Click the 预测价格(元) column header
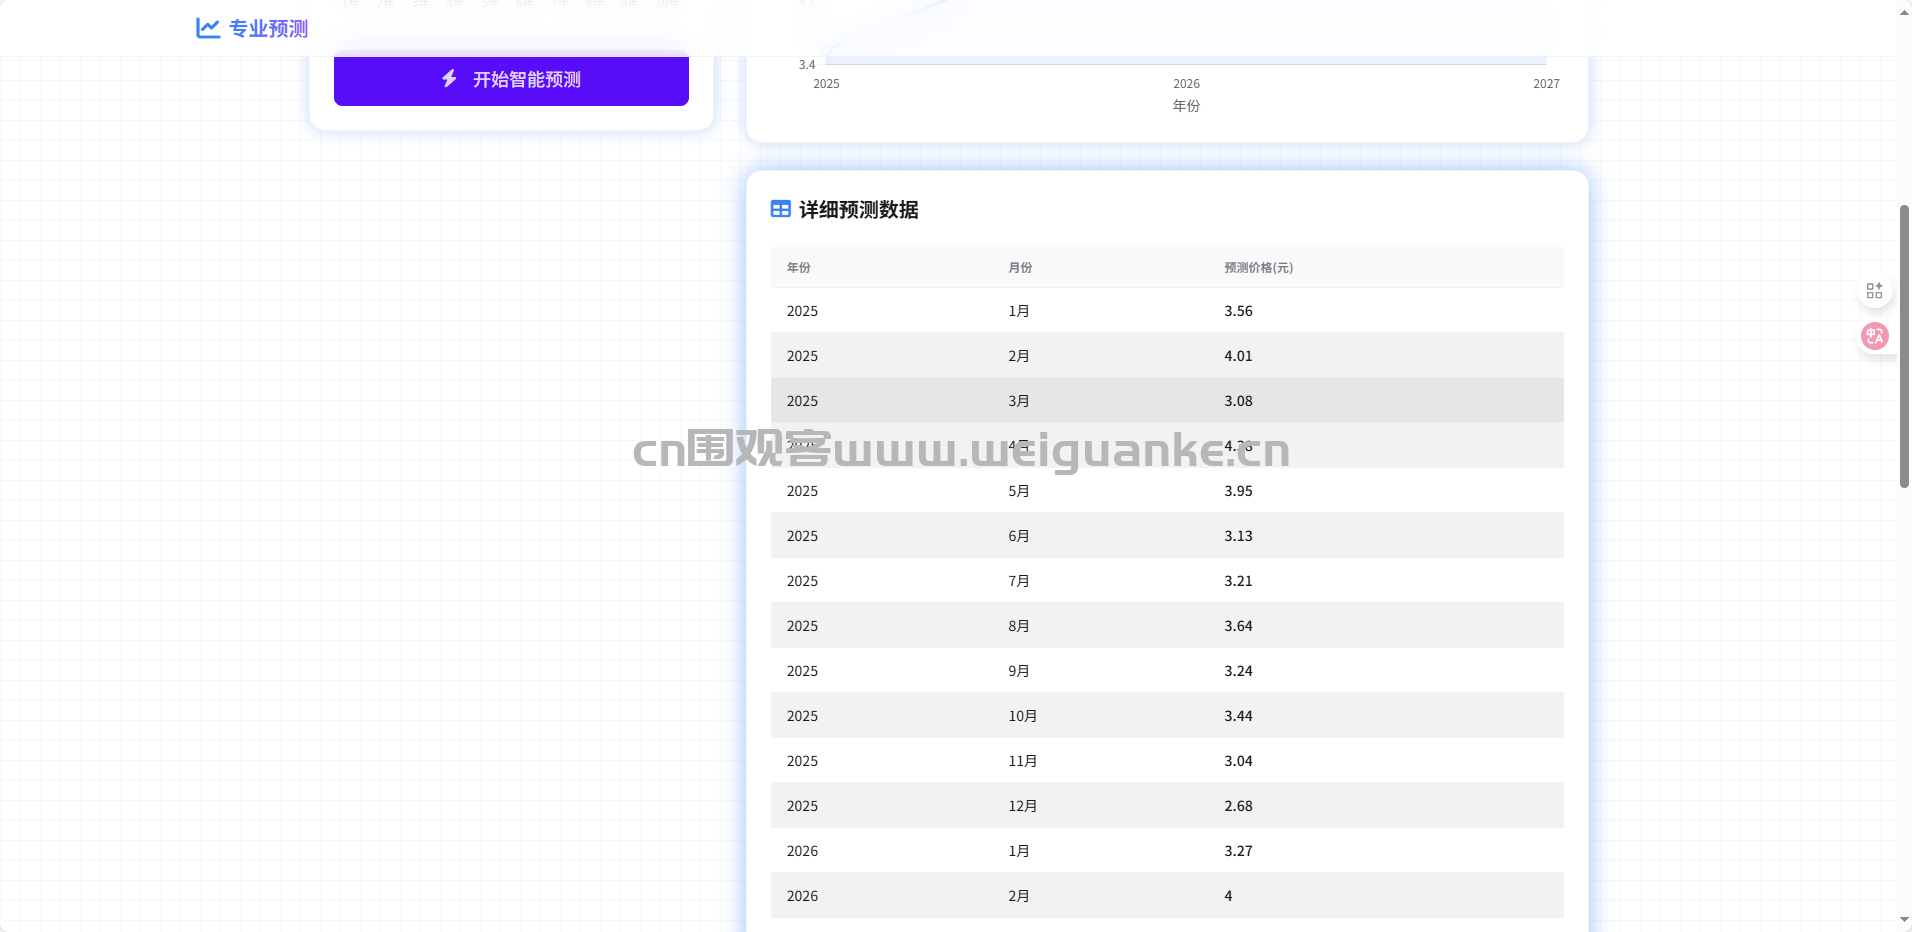This screenshot has height=932, width=1912. pyautogui.click(x=1258, y=268)
